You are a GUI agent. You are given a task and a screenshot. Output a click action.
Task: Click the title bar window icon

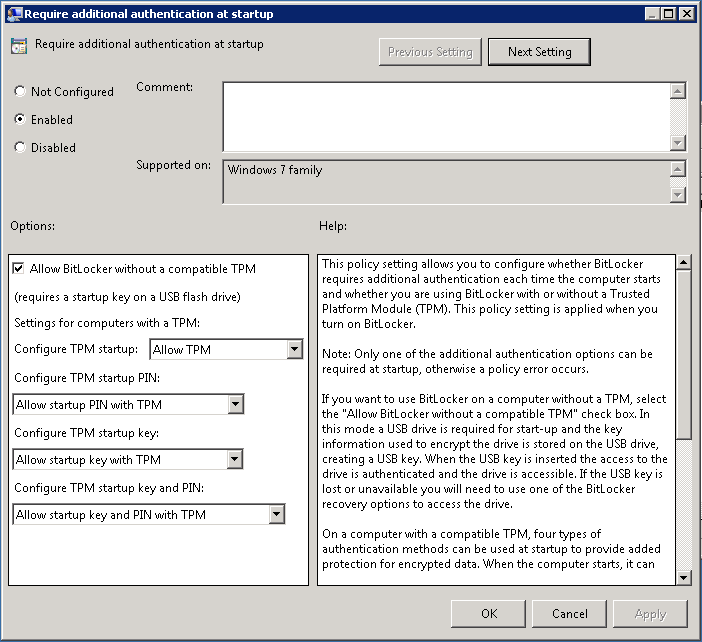click(14, 14)
